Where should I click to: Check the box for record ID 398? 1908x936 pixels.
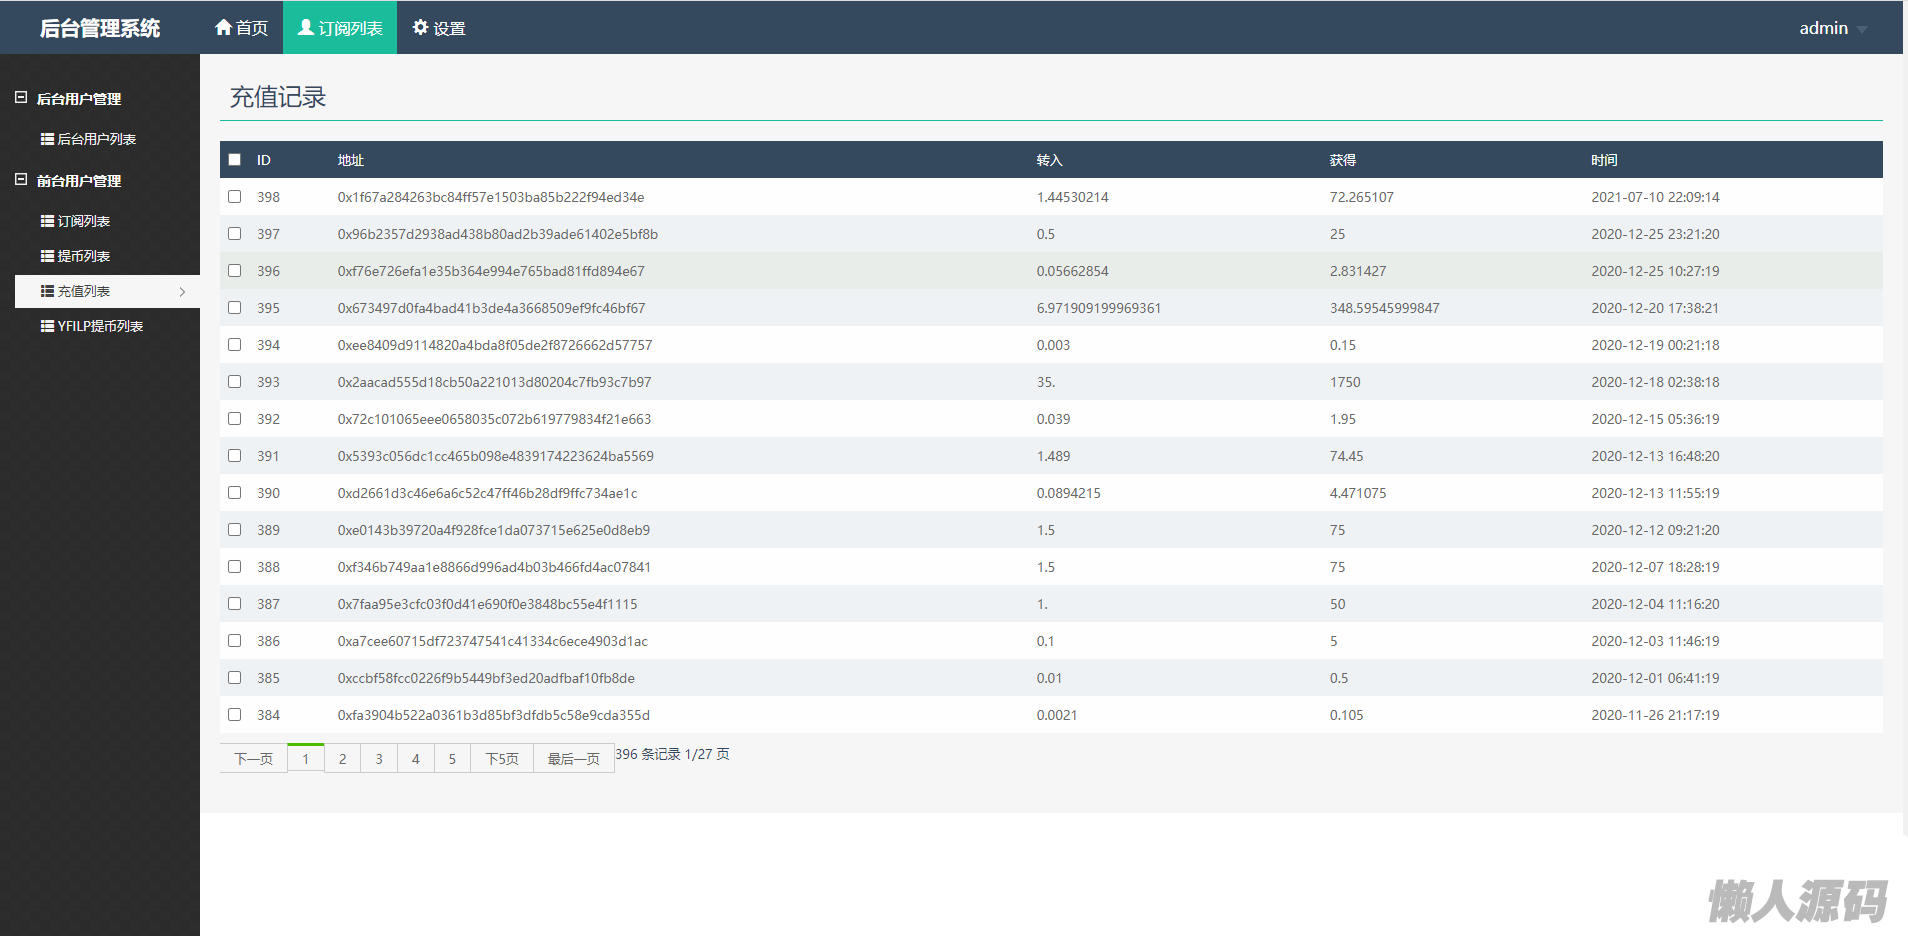point(235,197)
